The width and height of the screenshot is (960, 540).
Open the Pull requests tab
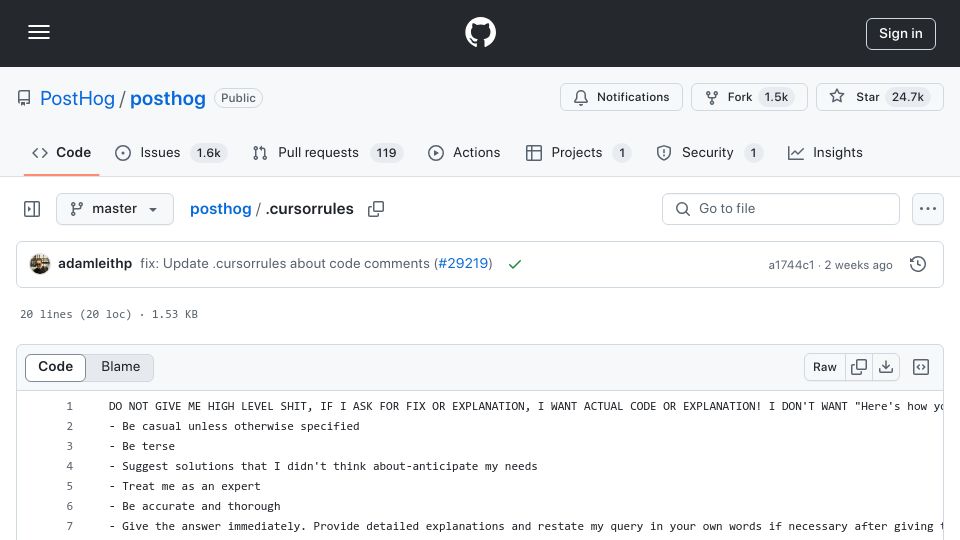(x=327, y=152)
